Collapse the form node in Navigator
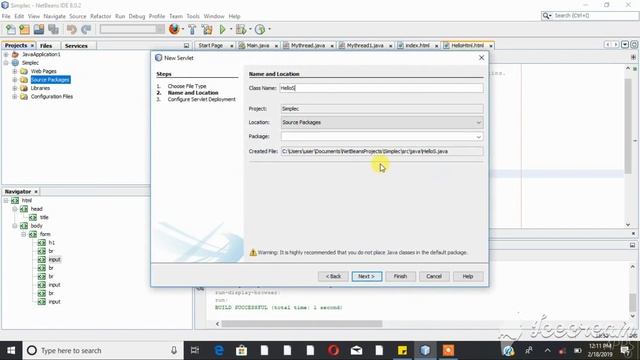The width and height of the screenshot is (640, 360). 23,234
